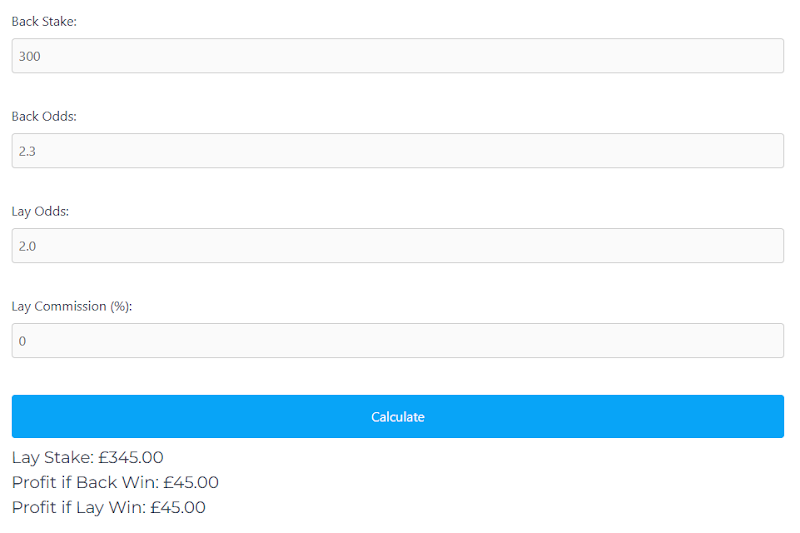Screen dimensions: 800x533
Task: Focus the Back Odds input field
Action: (x=397, y=150)
